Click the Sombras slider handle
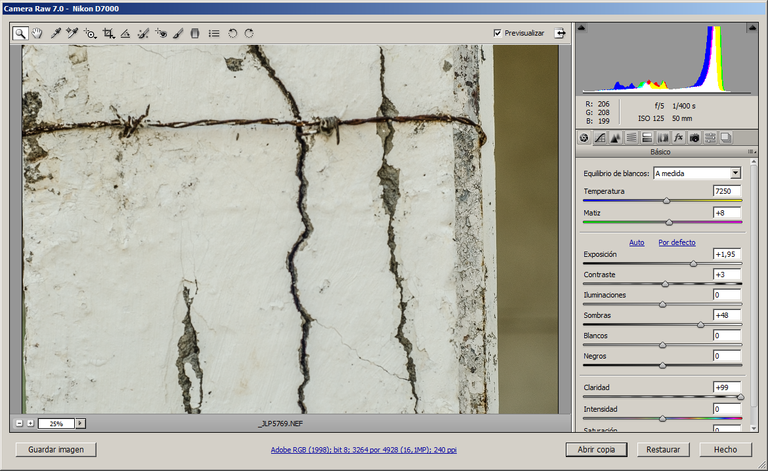 700,325
